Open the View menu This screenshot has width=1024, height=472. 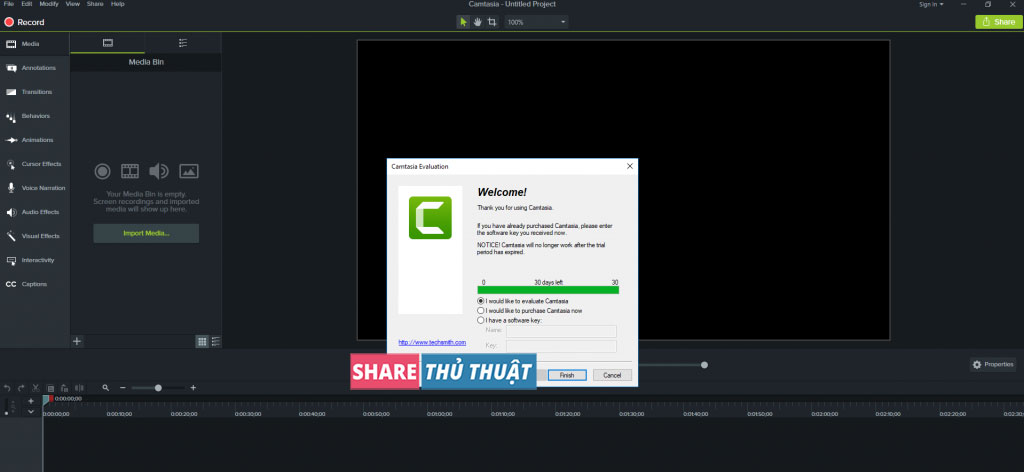[x=72, y=4]
